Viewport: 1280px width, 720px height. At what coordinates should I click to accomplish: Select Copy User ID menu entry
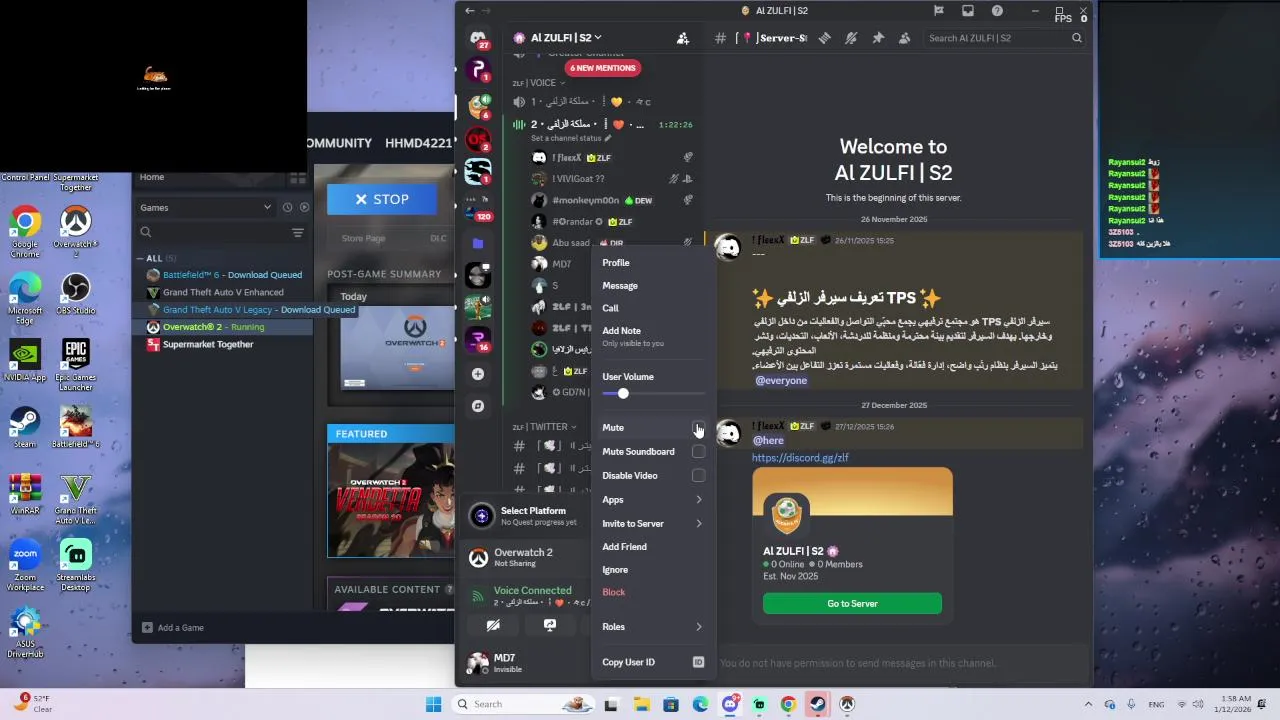pyautogui.click(x=651, y=662)
